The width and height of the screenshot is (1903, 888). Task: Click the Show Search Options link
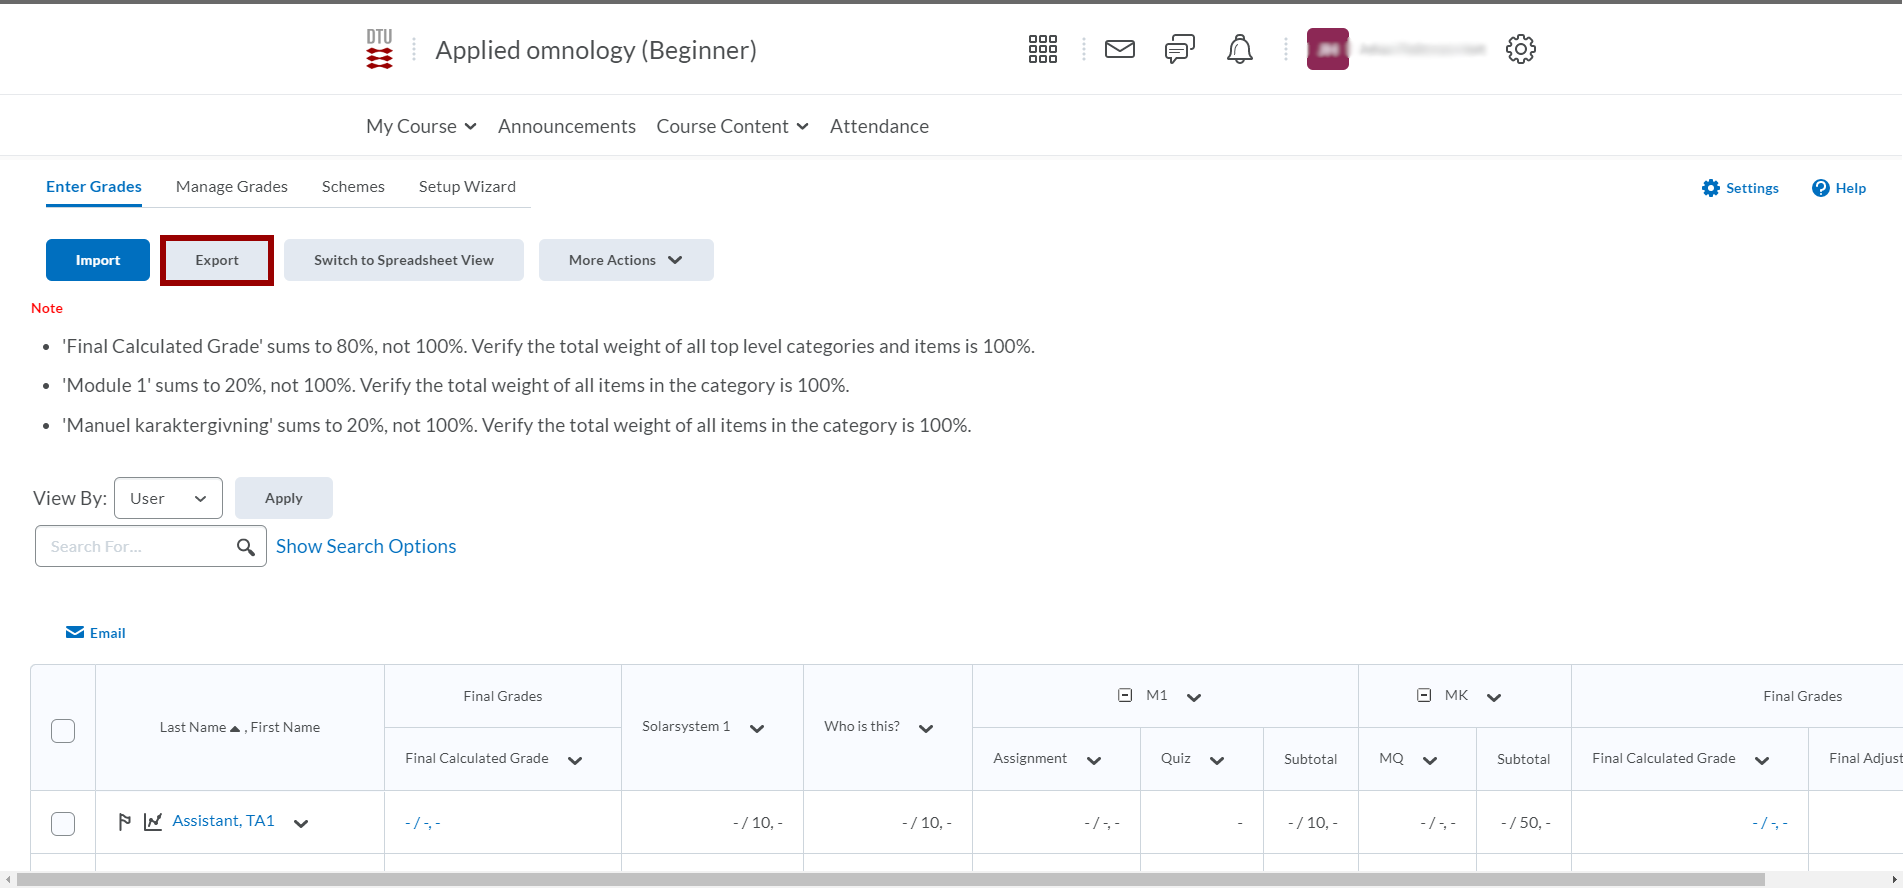[x=366, y=546]
